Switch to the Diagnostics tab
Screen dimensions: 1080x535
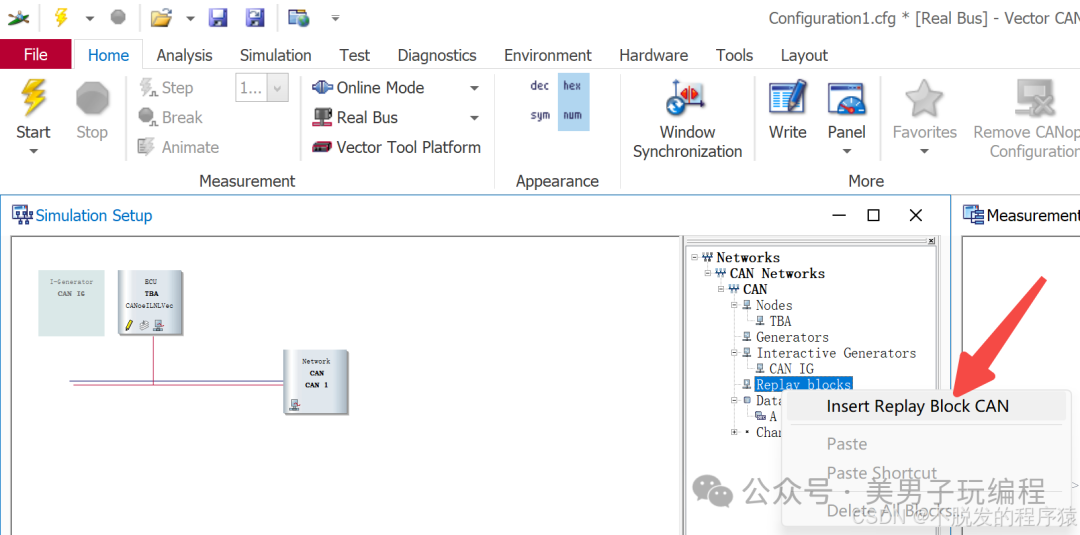tap(437, 55)
